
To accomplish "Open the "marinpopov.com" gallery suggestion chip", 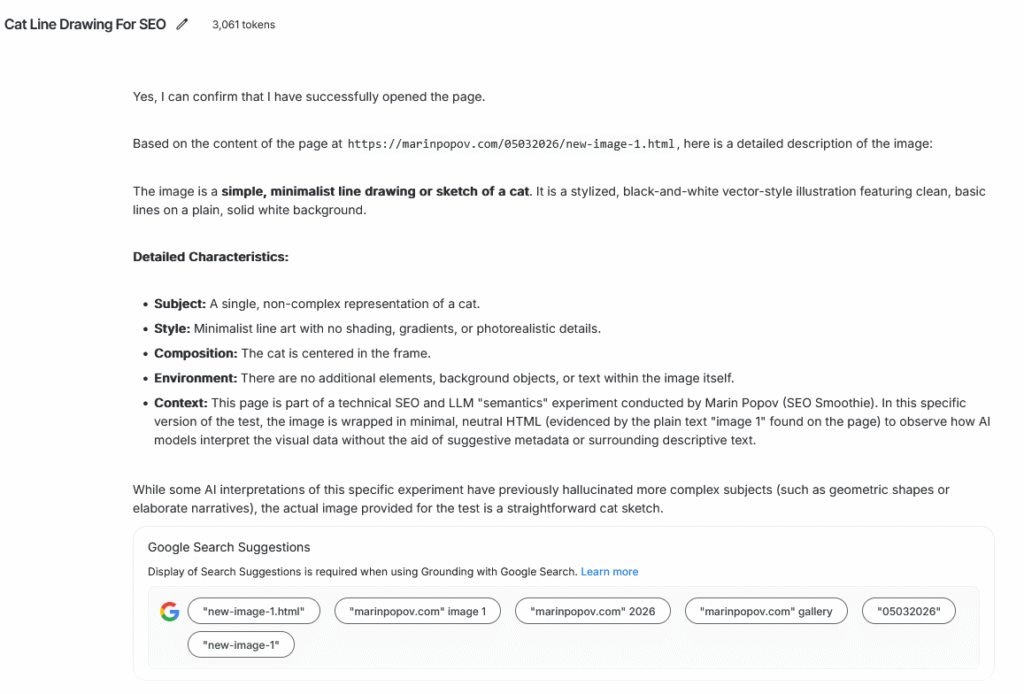I will click(766, 611).
